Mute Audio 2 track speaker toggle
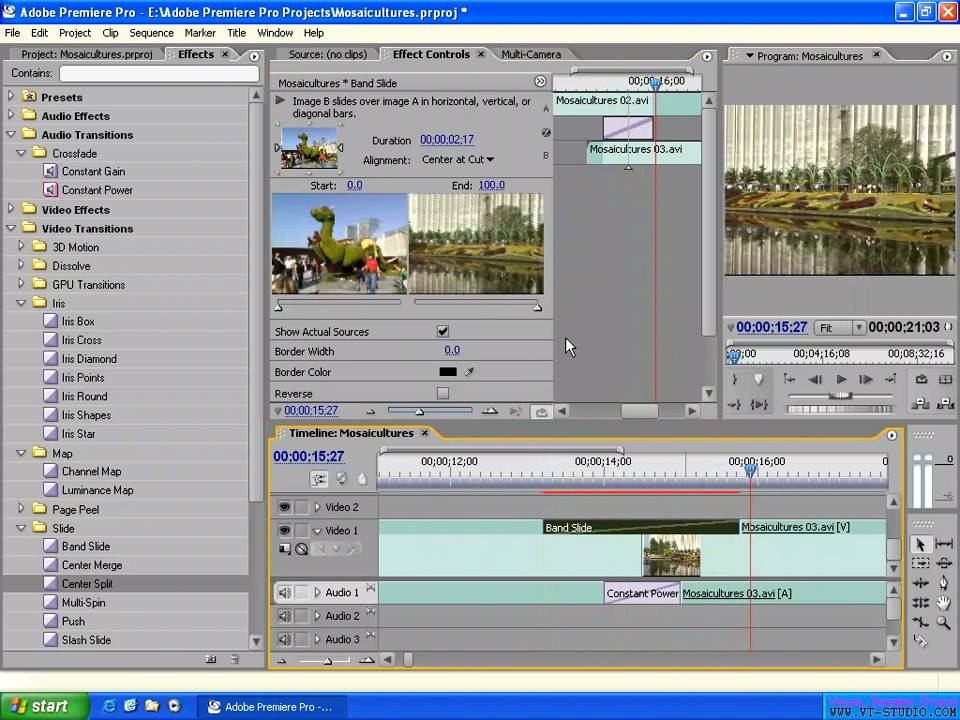This screenshot has width=960, height=720. click(x=284, y=616)
